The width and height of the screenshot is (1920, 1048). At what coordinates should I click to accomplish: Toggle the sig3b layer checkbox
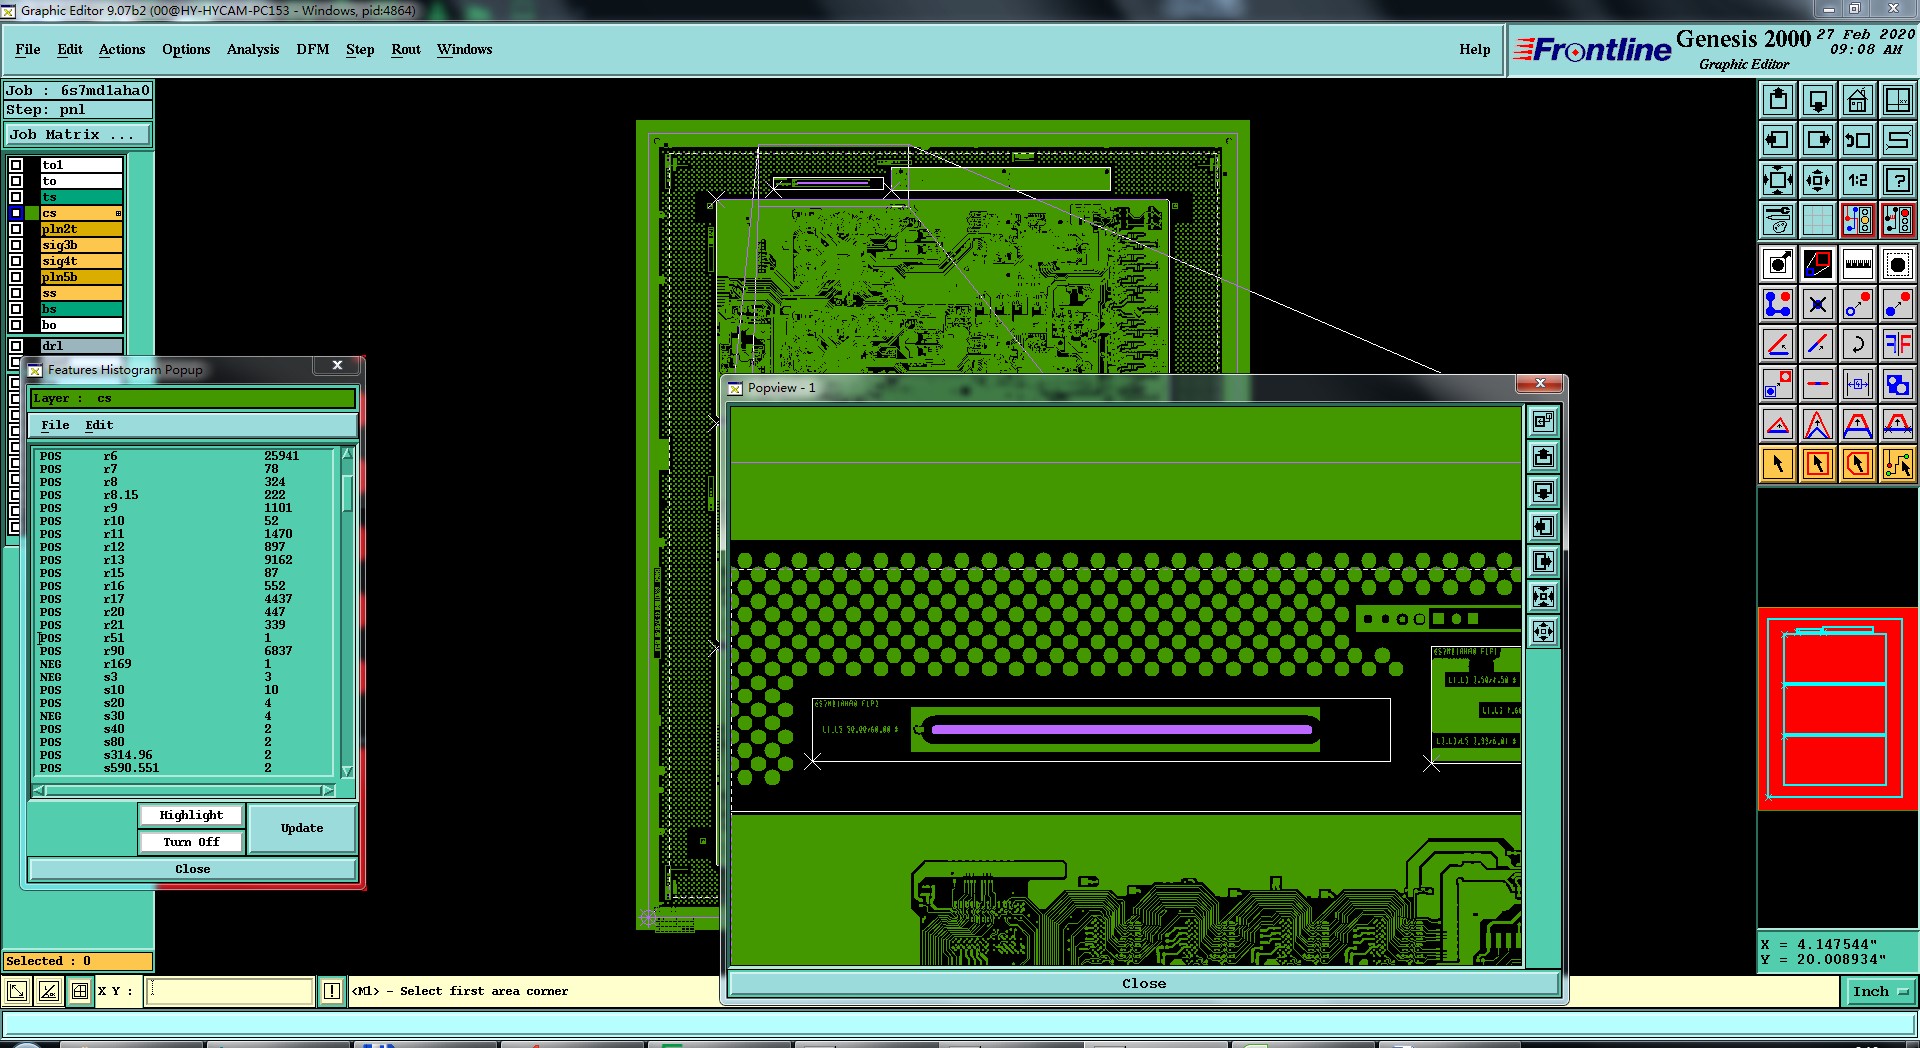click(x=16, y=245)
